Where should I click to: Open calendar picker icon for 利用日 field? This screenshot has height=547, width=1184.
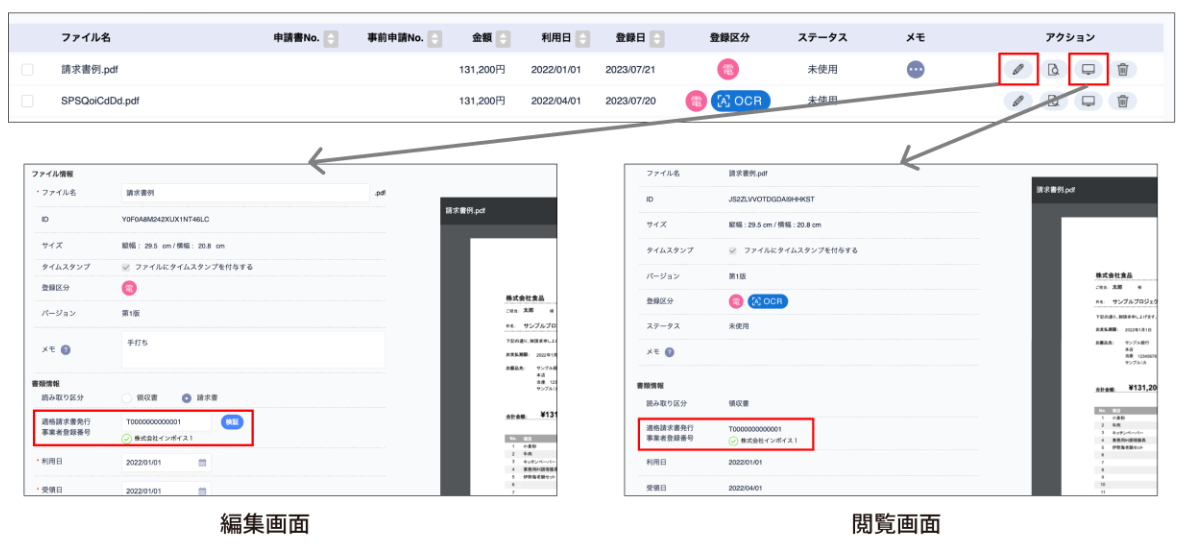[202, 463]
